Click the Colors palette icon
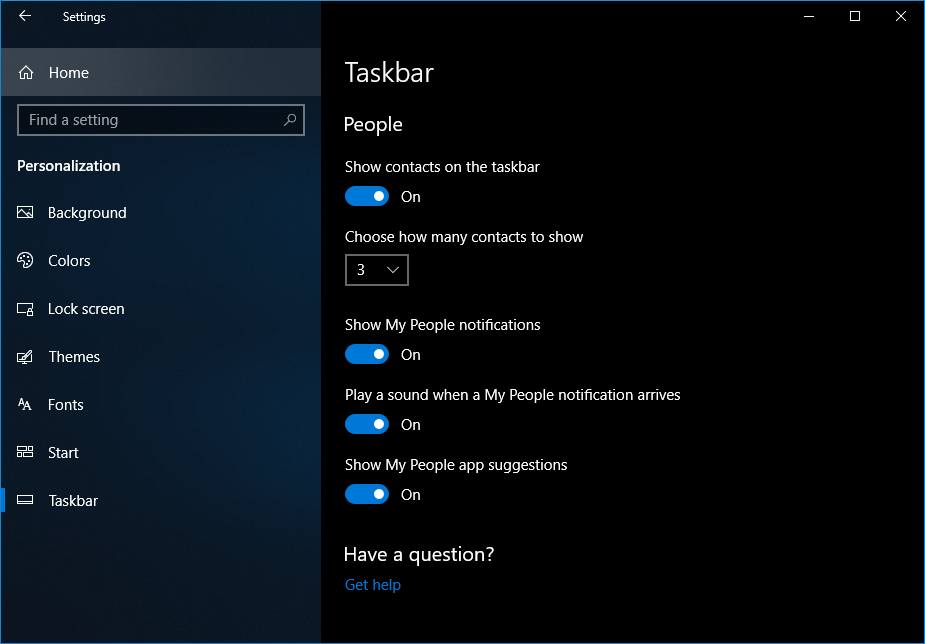This screenshot has height=644, width=925. 26,261
